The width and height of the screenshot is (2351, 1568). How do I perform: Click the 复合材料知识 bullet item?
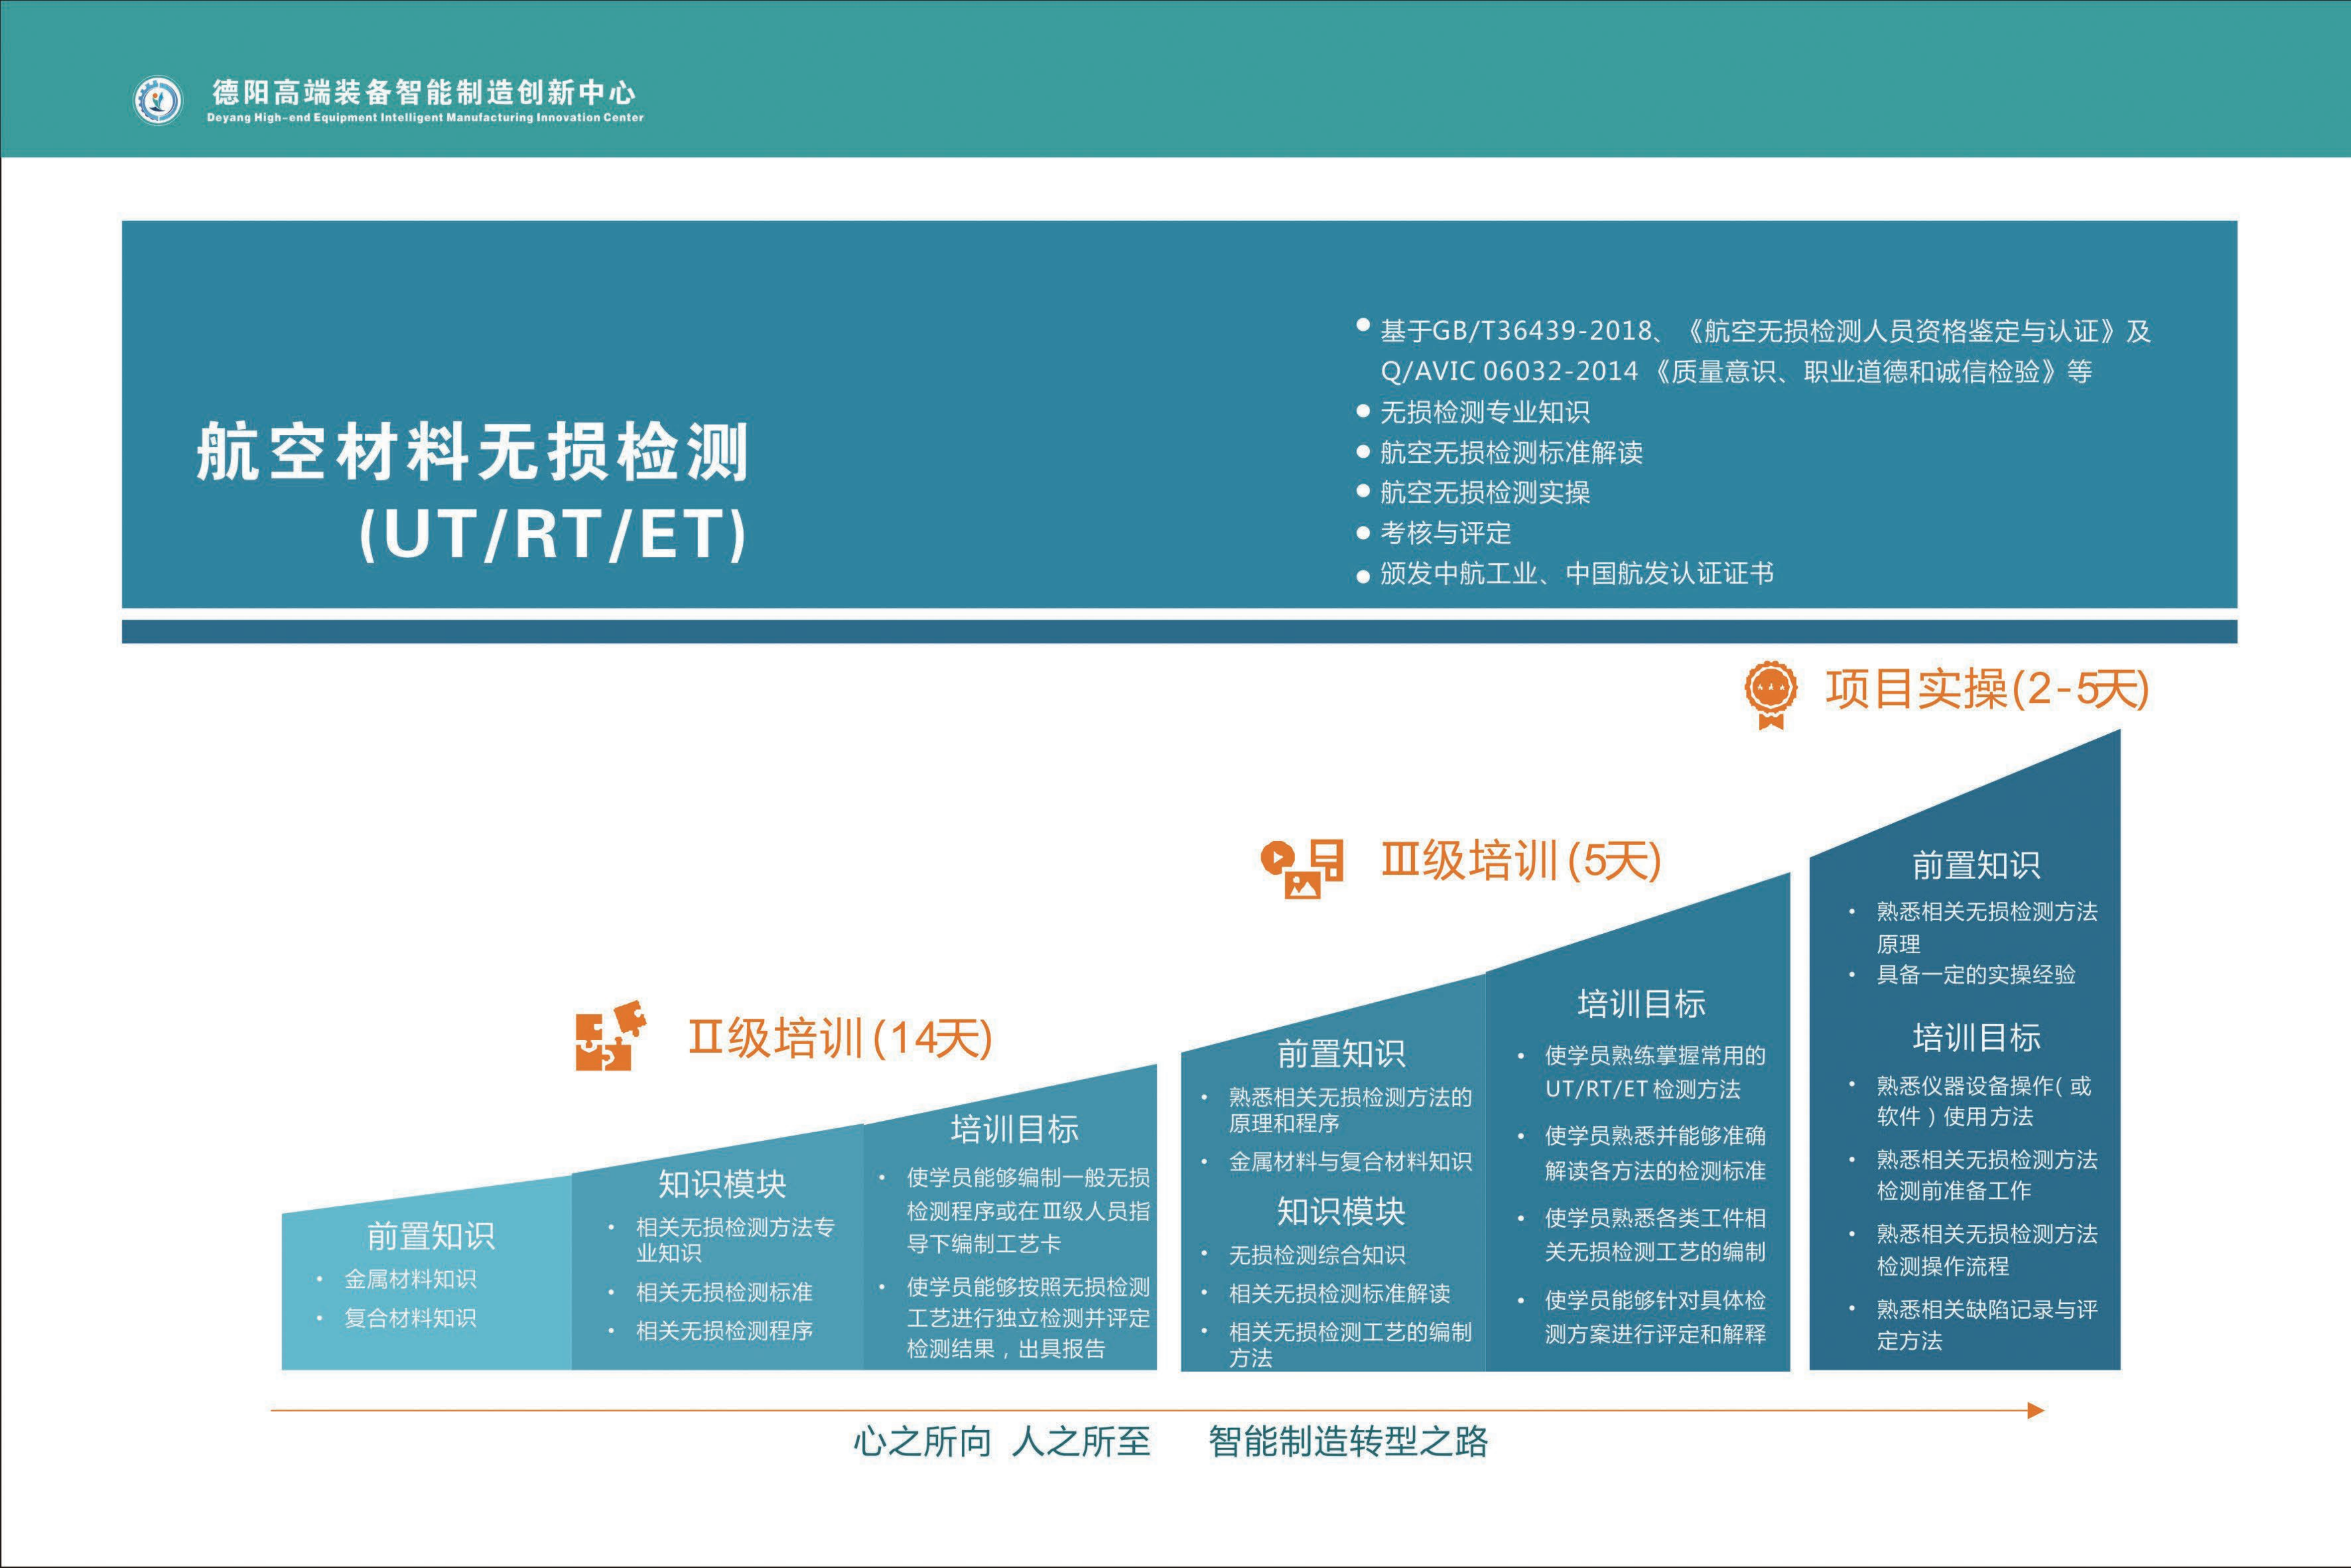tap(410, 1318)
